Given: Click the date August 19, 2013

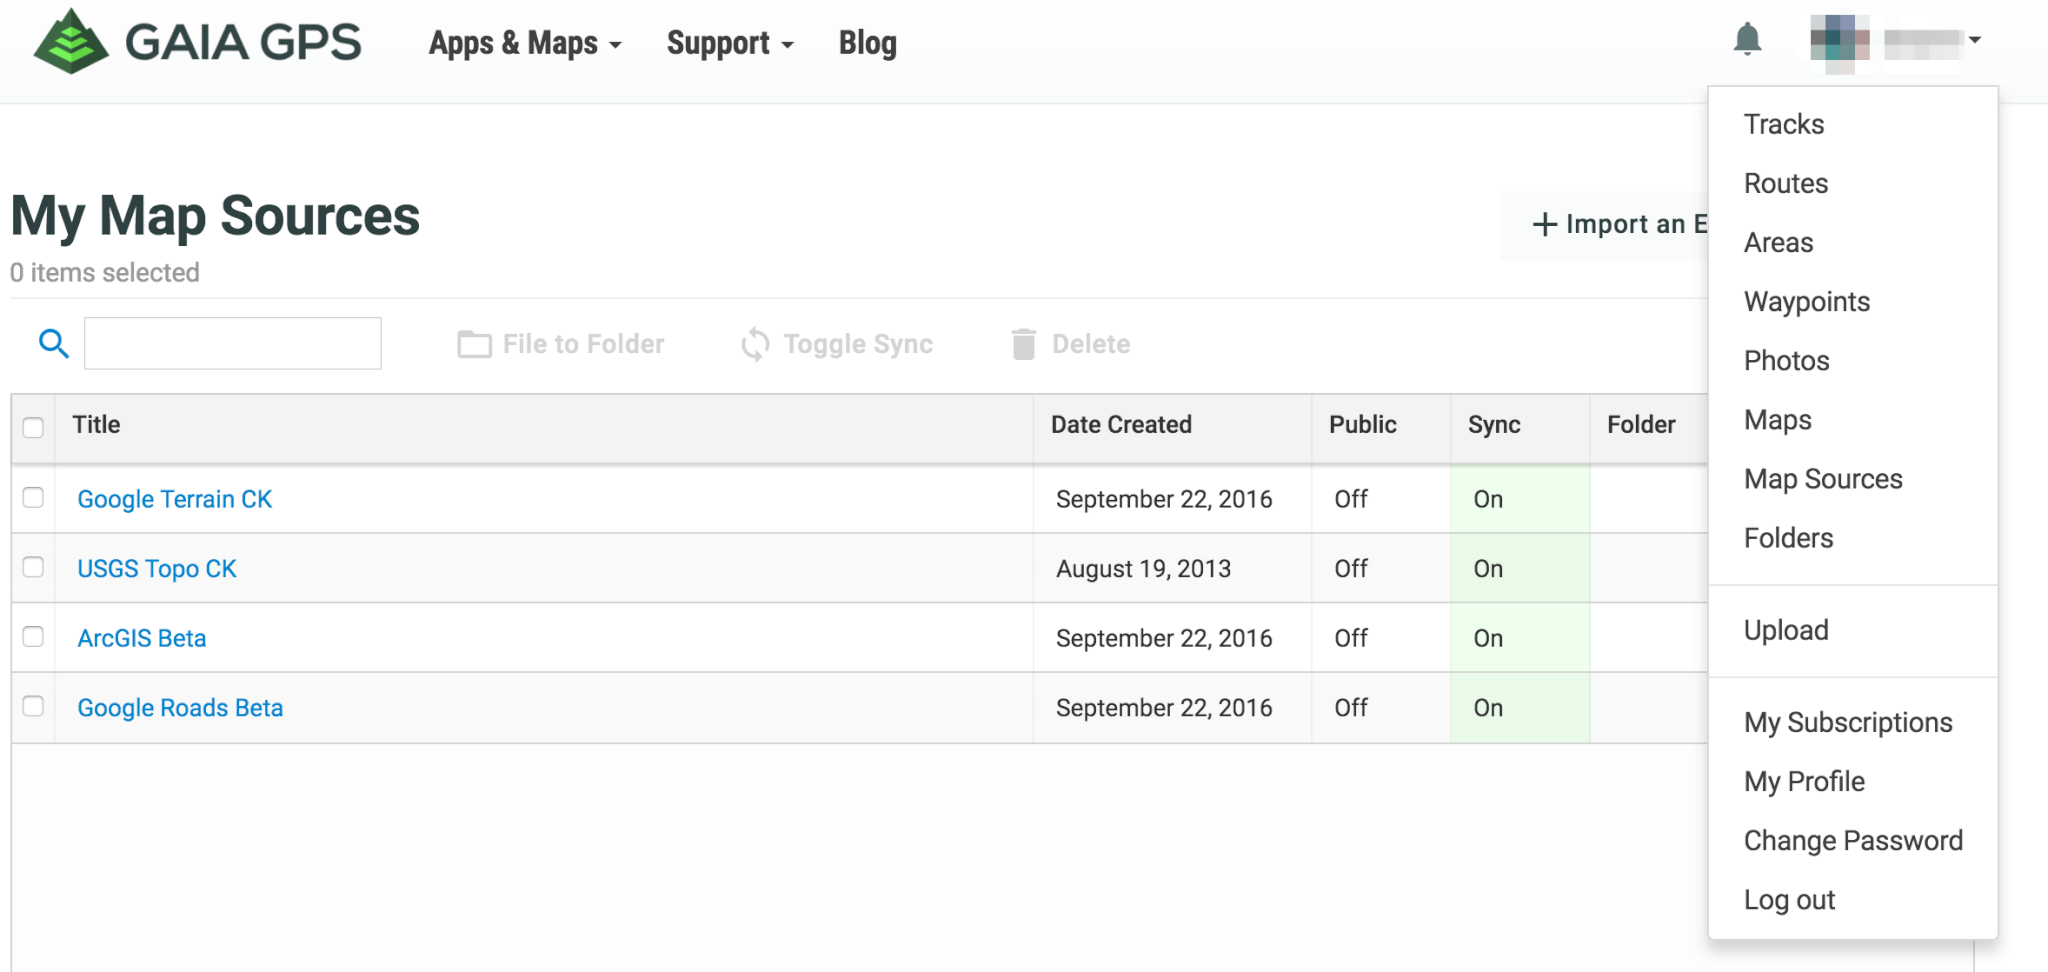Looking at the screenshot, I should (x=1143, y=568).
